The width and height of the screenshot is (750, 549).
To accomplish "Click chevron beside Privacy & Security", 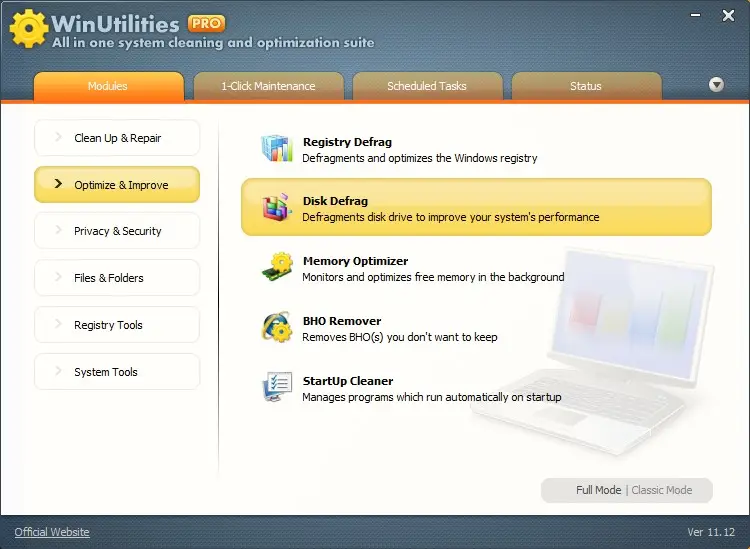I will (58, 230).
